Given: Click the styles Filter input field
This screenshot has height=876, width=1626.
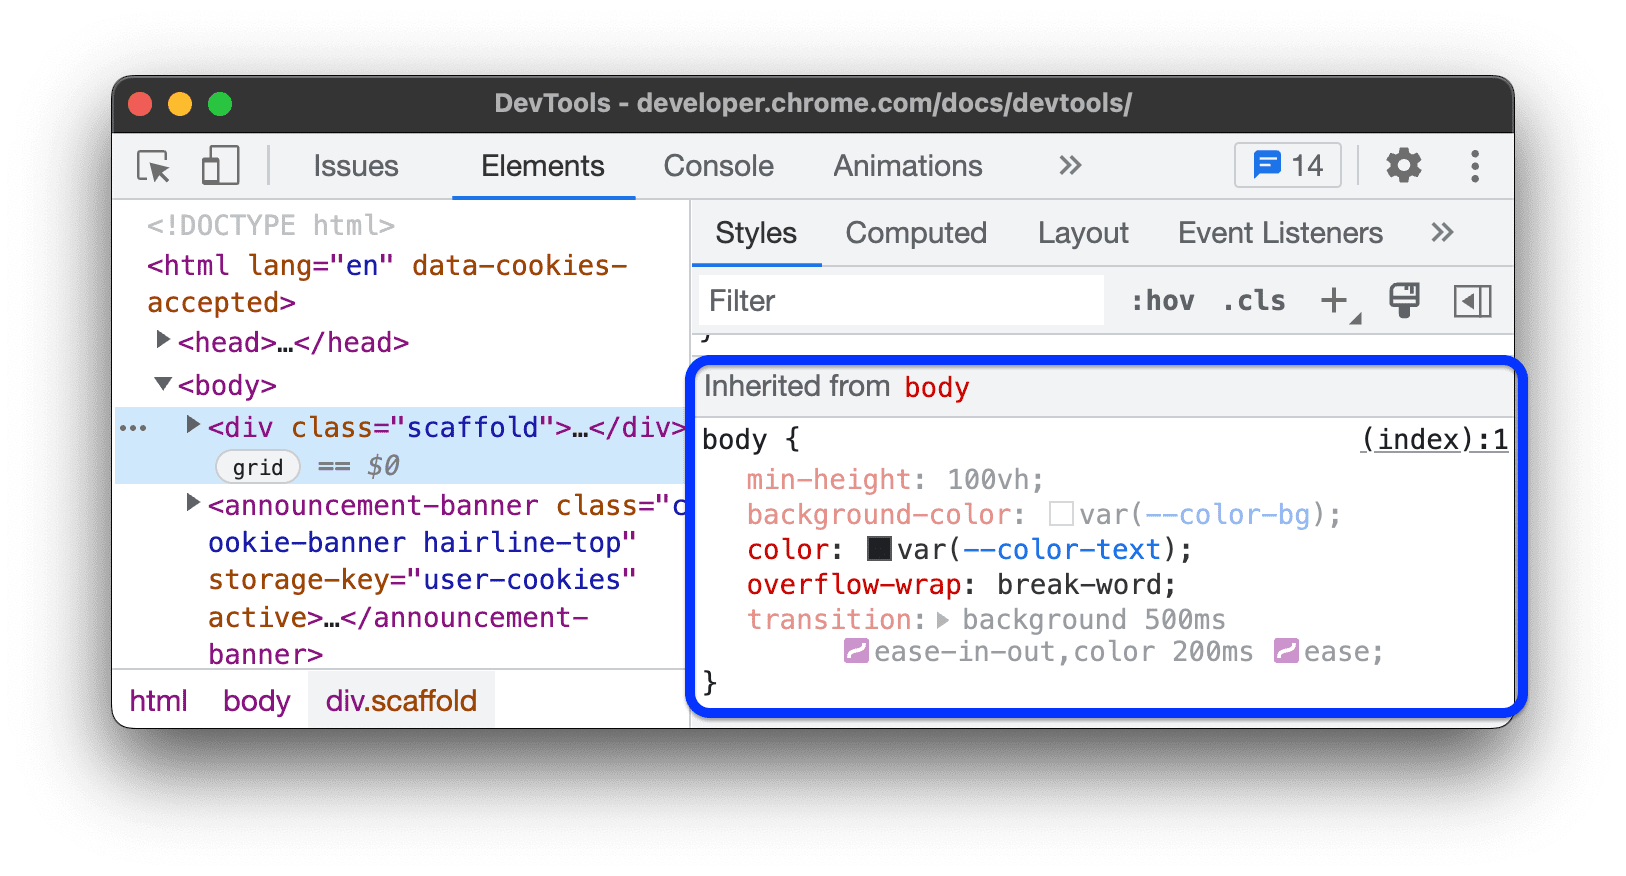Looking at the screenshot, I should (900, 300).
